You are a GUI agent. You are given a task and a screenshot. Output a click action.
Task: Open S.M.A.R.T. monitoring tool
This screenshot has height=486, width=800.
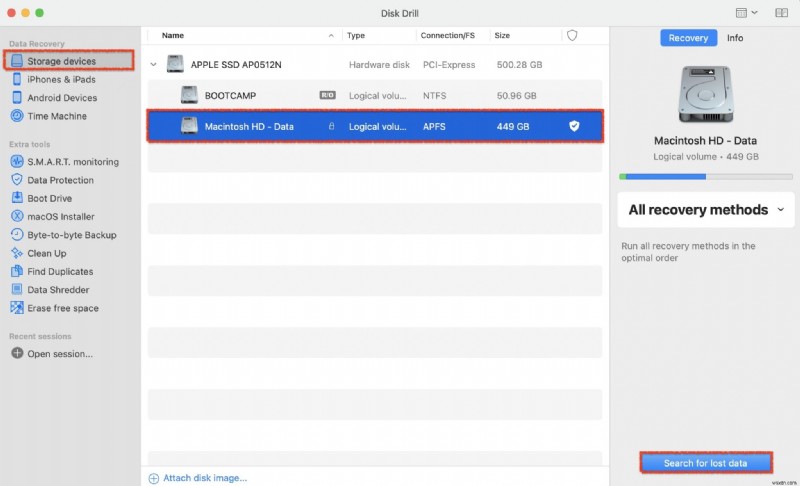pyautogui.click(x=73, y=162)
